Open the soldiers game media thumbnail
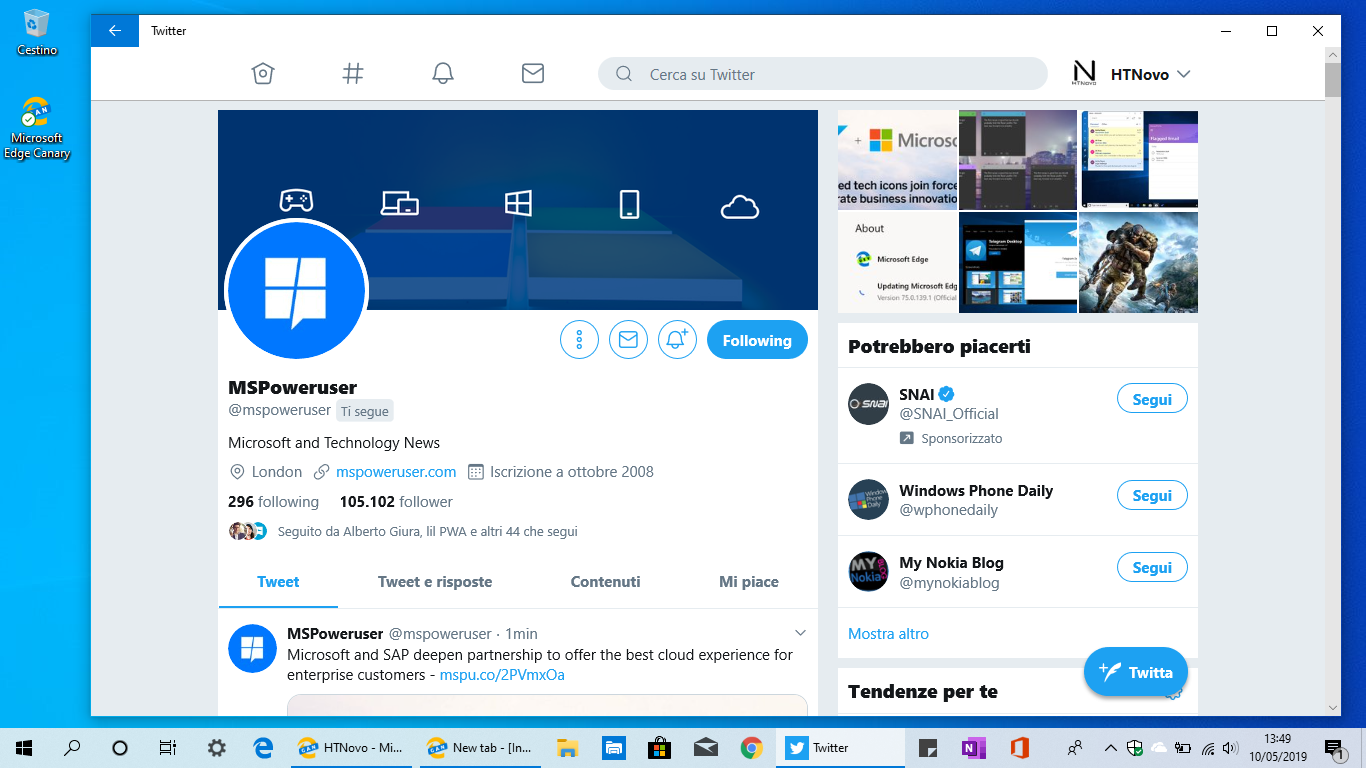The width and height of the screenshot is (1366, 768). 1138,262
